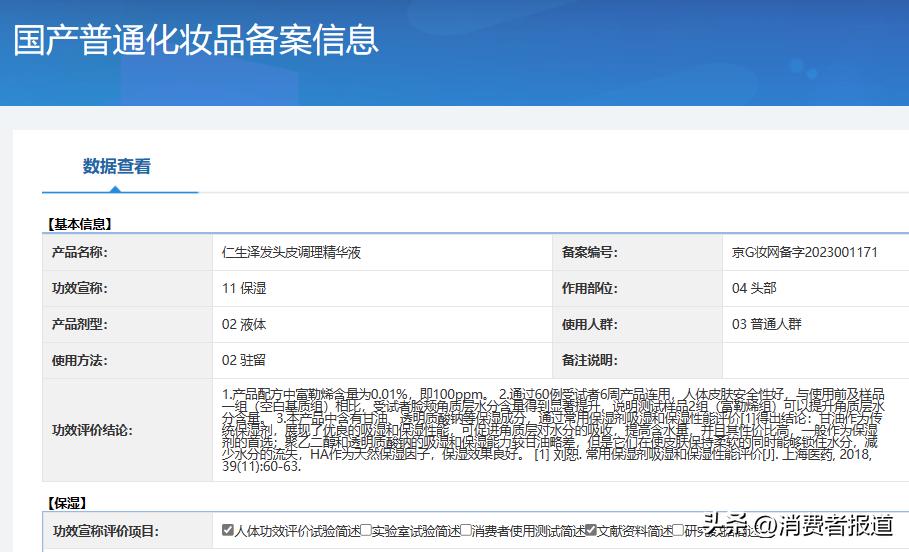Tick the checkbox before 研究 label
This screenshot has height=552, width=909.
click(x=678, y=529)
